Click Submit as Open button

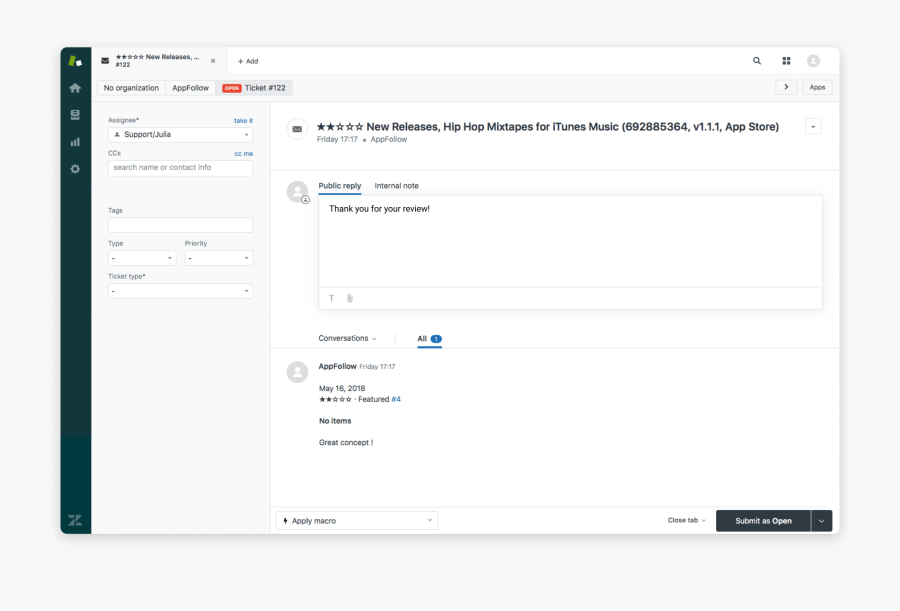click(x=763, y=521)
